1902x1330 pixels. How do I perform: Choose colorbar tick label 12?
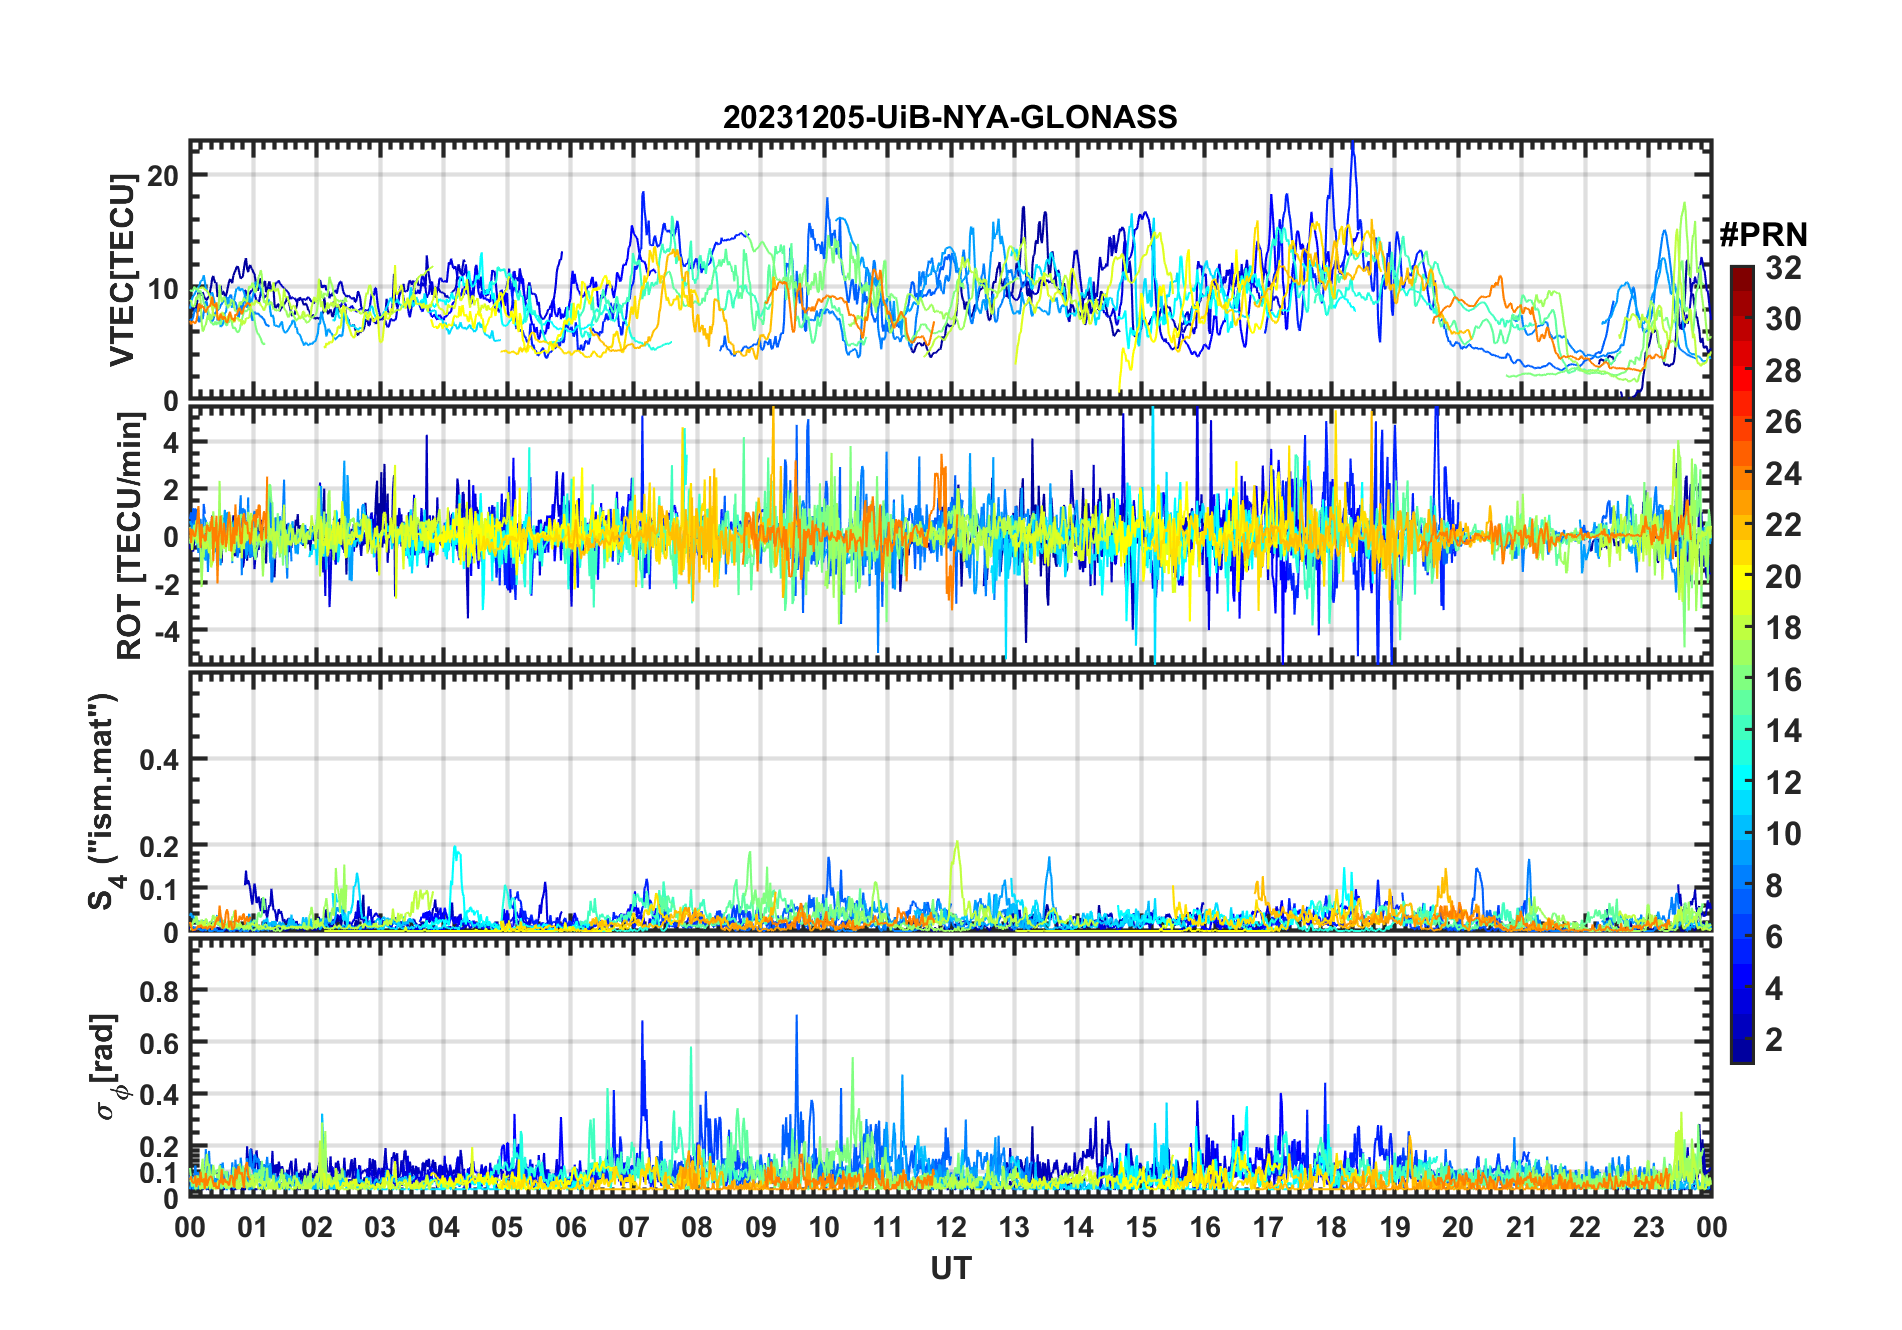pyautogui.click(x=1783, y=782)
